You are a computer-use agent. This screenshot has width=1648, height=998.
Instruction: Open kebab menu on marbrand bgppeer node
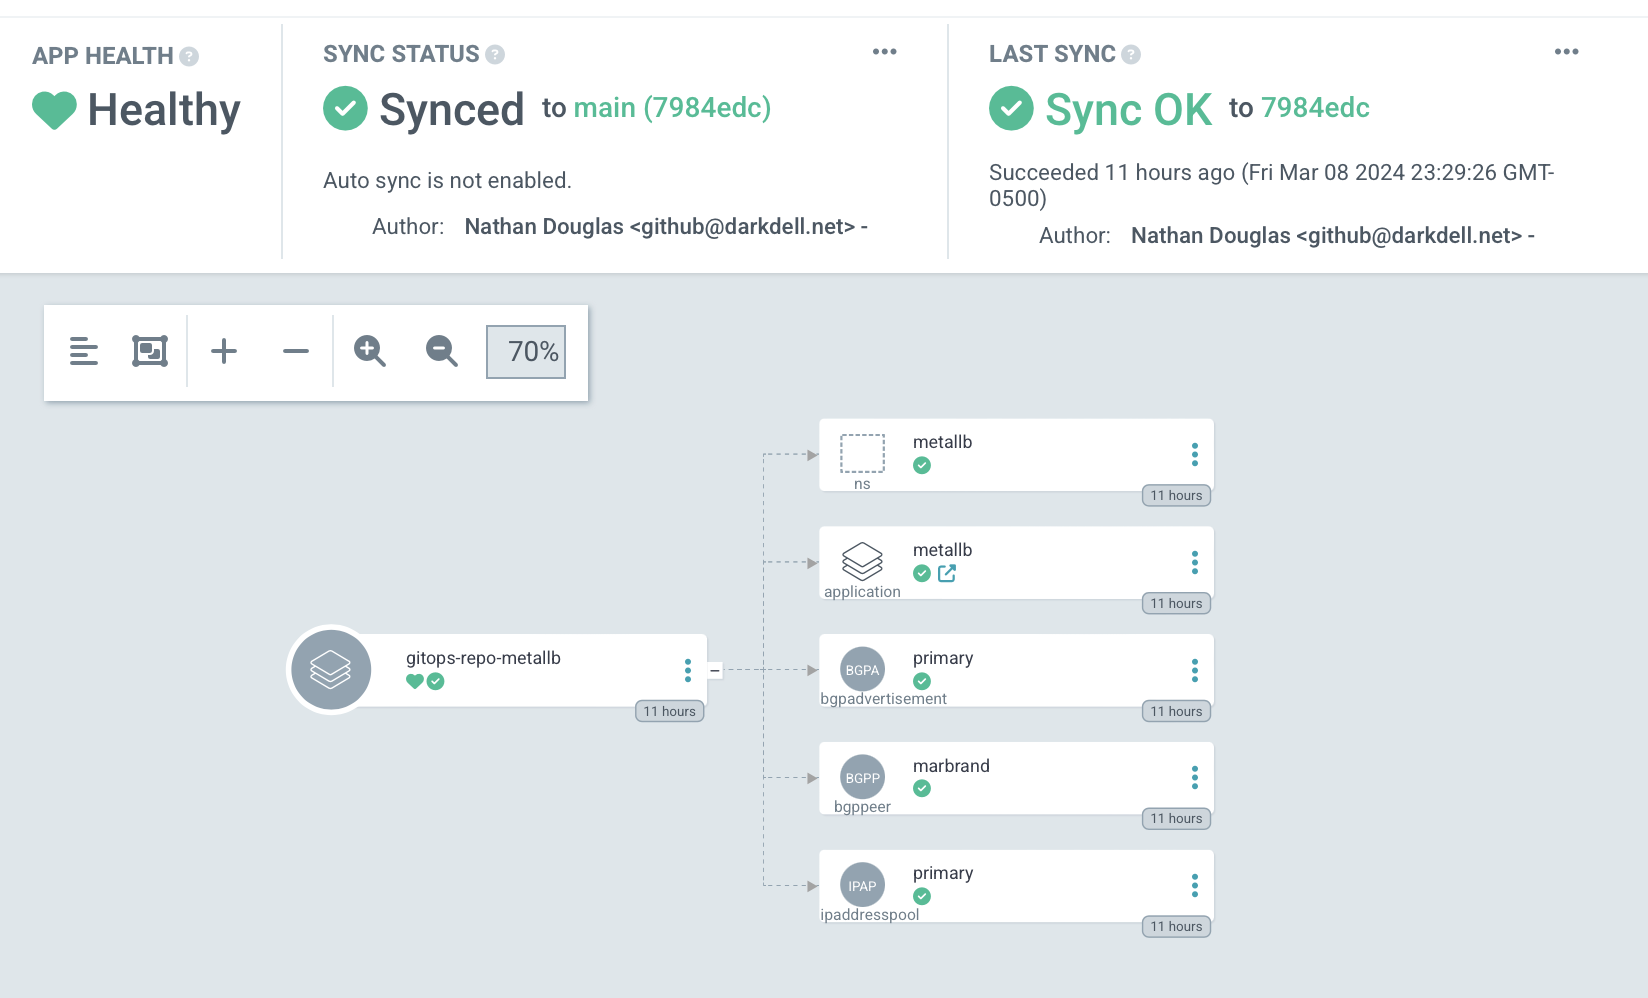(x=1195, y=778)
